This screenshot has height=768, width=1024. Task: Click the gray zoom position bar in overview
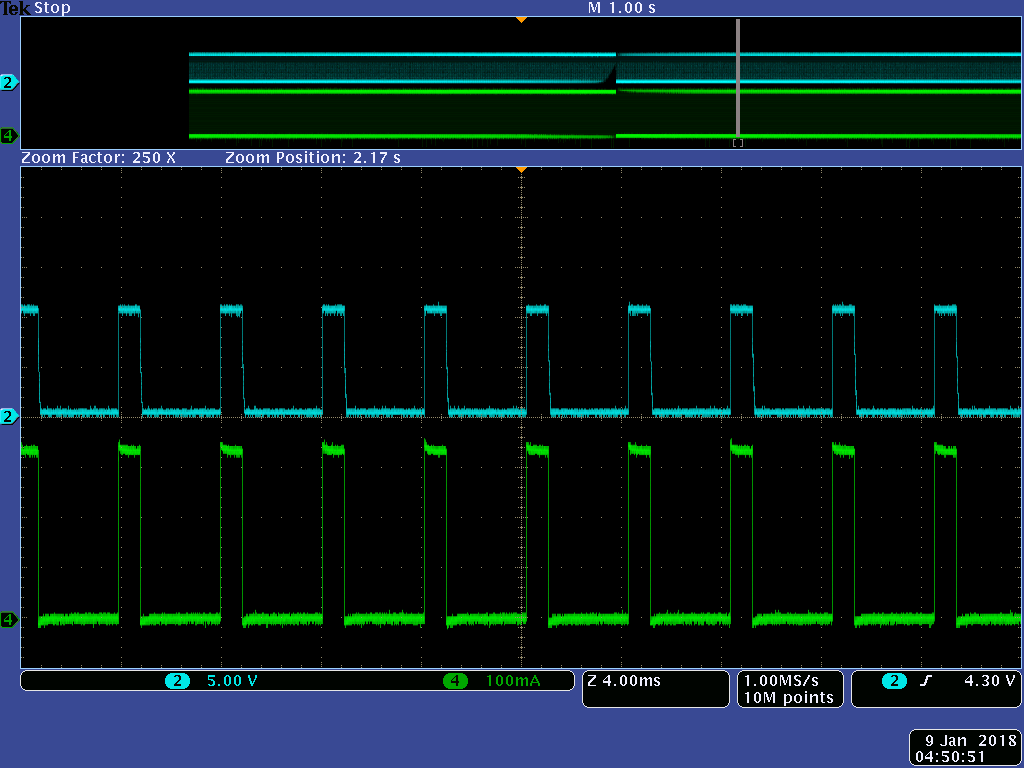pos(738,80)
